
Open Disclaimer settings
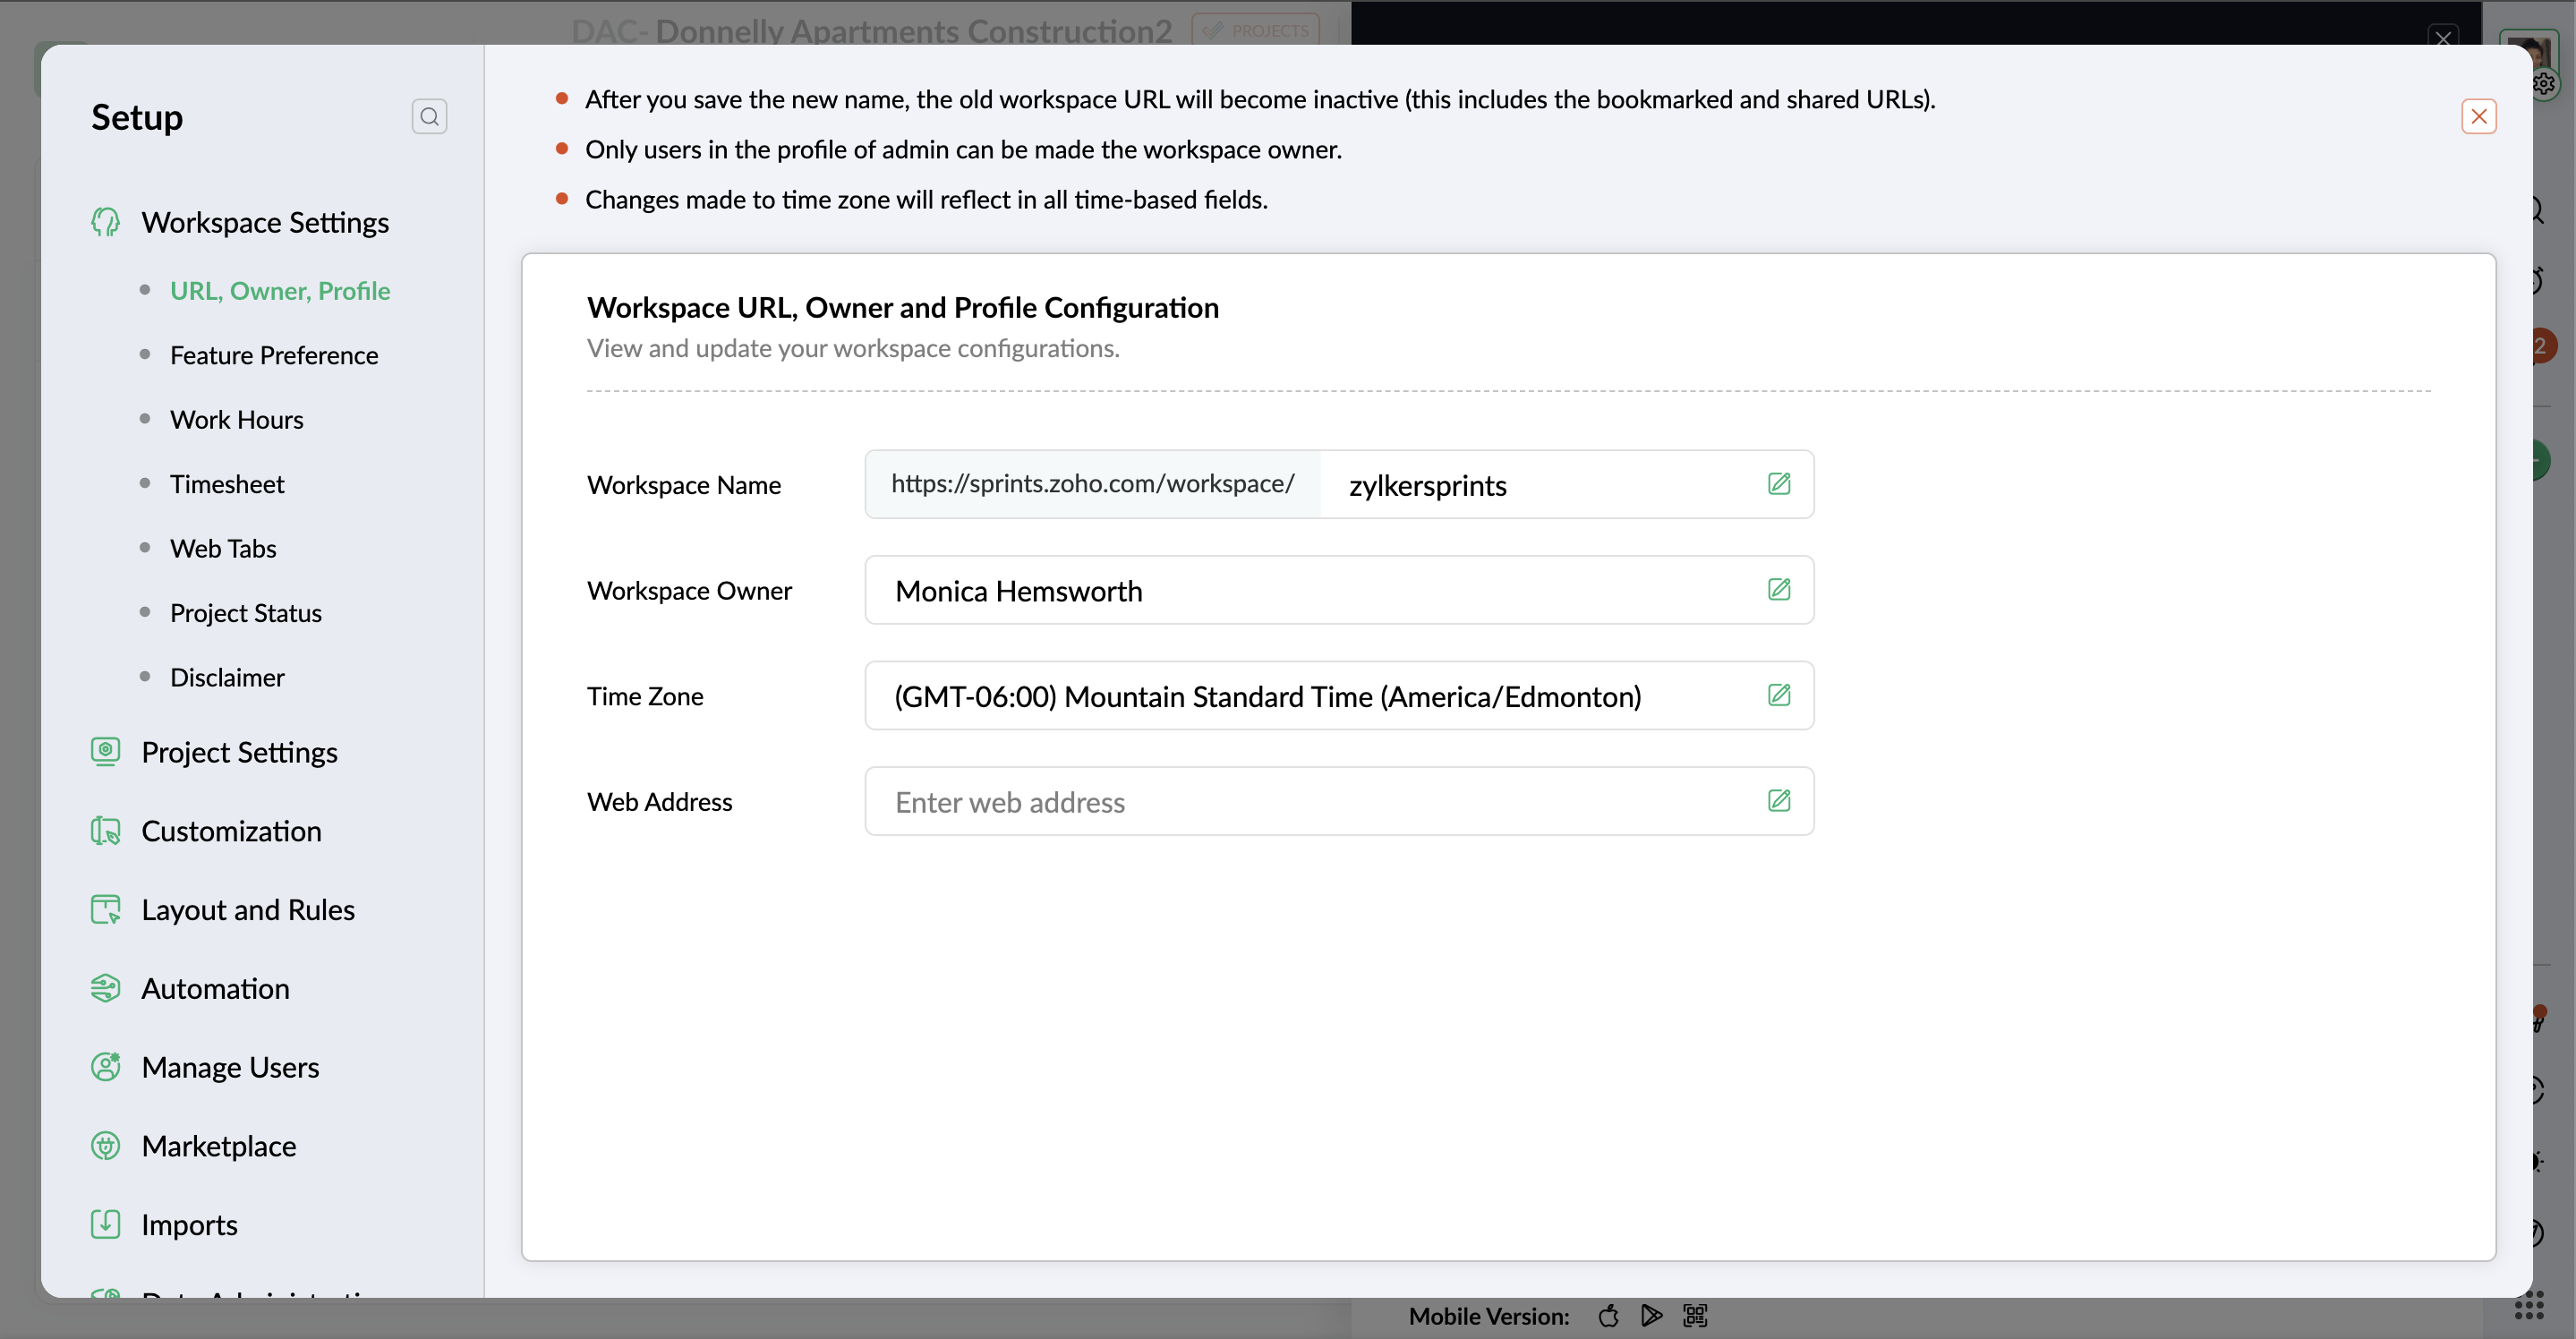[x=227, y=677]
